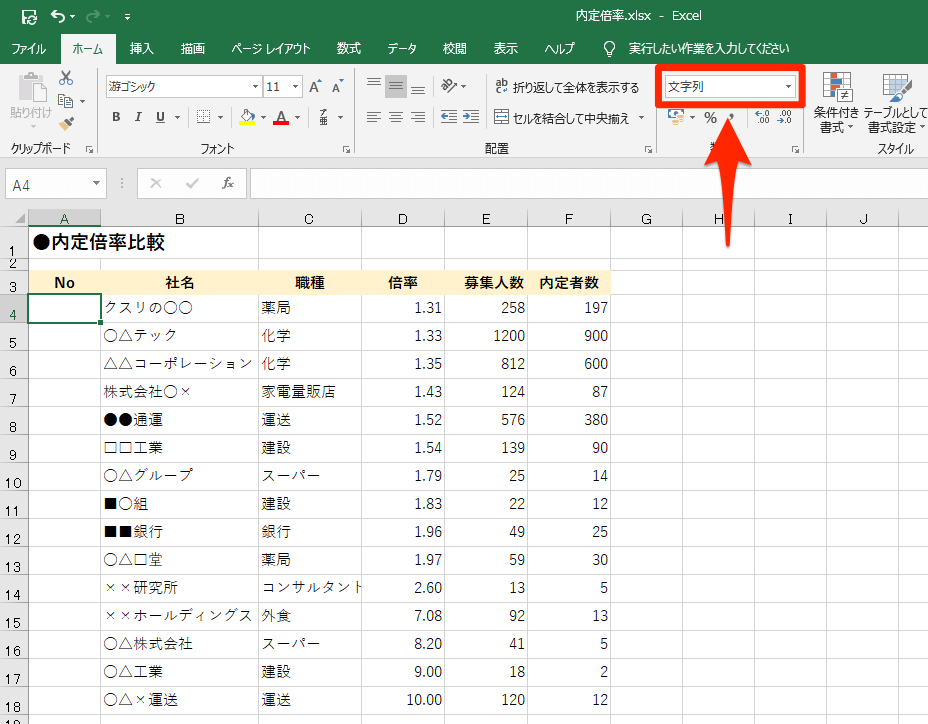Click セルを結合して中央揃え merge button

coord(562,118)
